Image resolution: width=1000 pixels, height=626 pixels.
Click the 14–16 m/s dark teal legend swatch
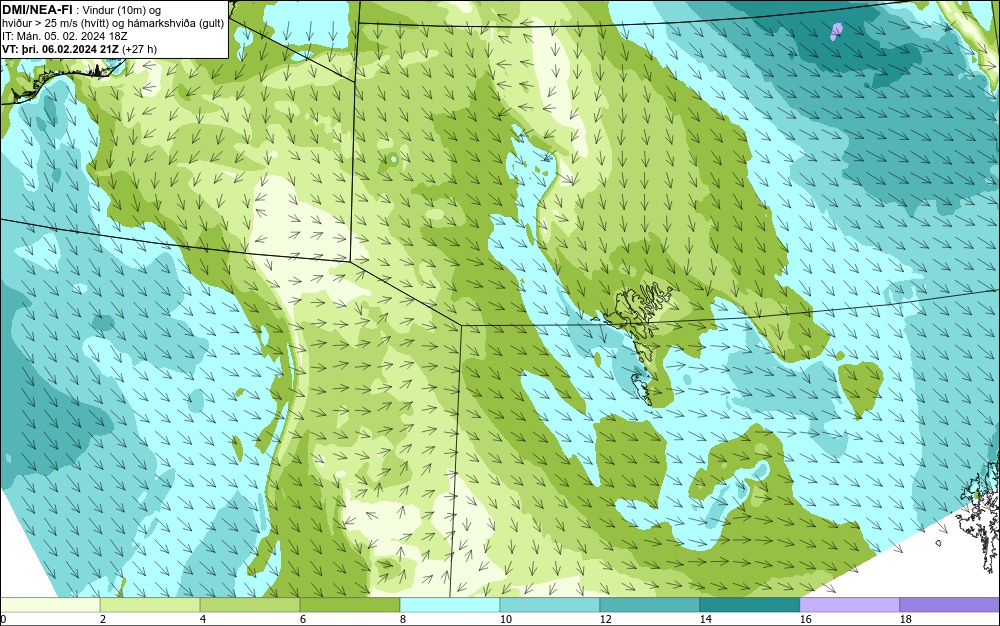[749, 605]
